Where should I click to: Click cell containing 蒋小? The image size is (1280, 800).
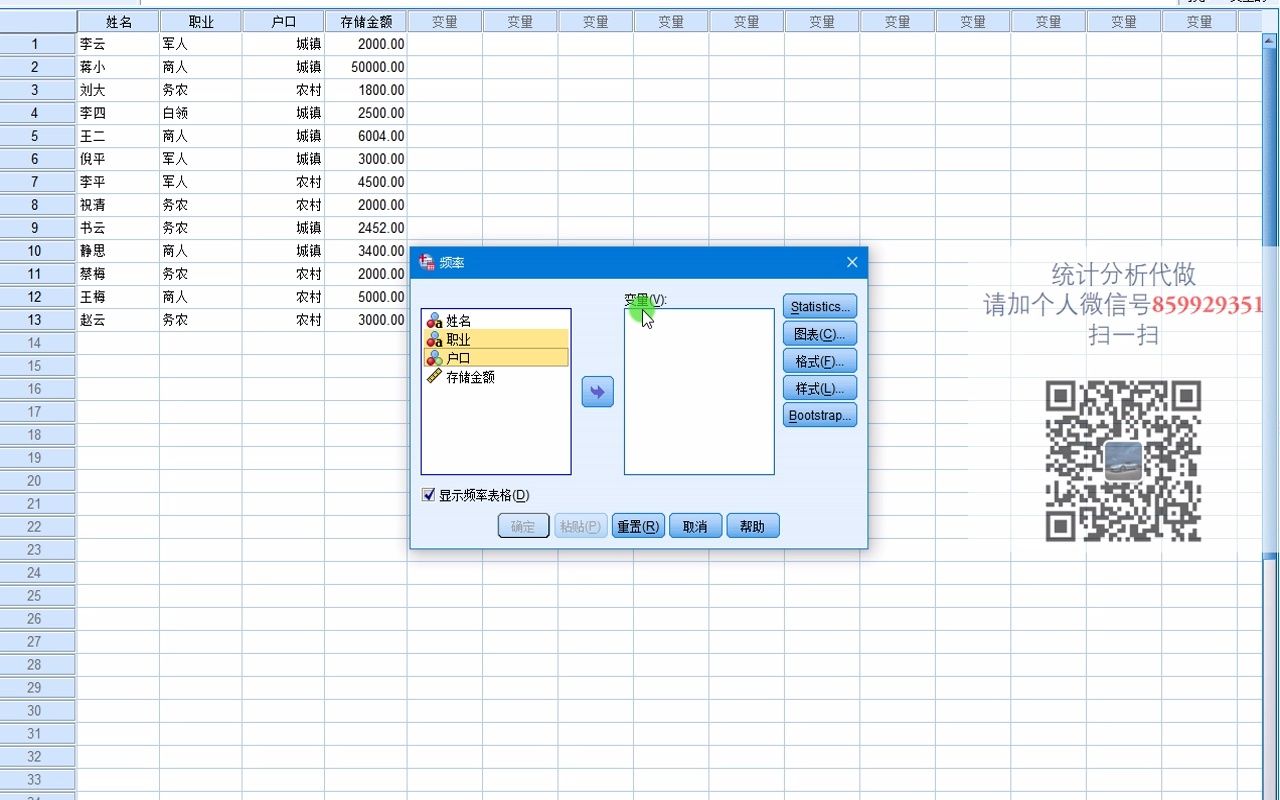pyautogui.click(x=118, y=67)
